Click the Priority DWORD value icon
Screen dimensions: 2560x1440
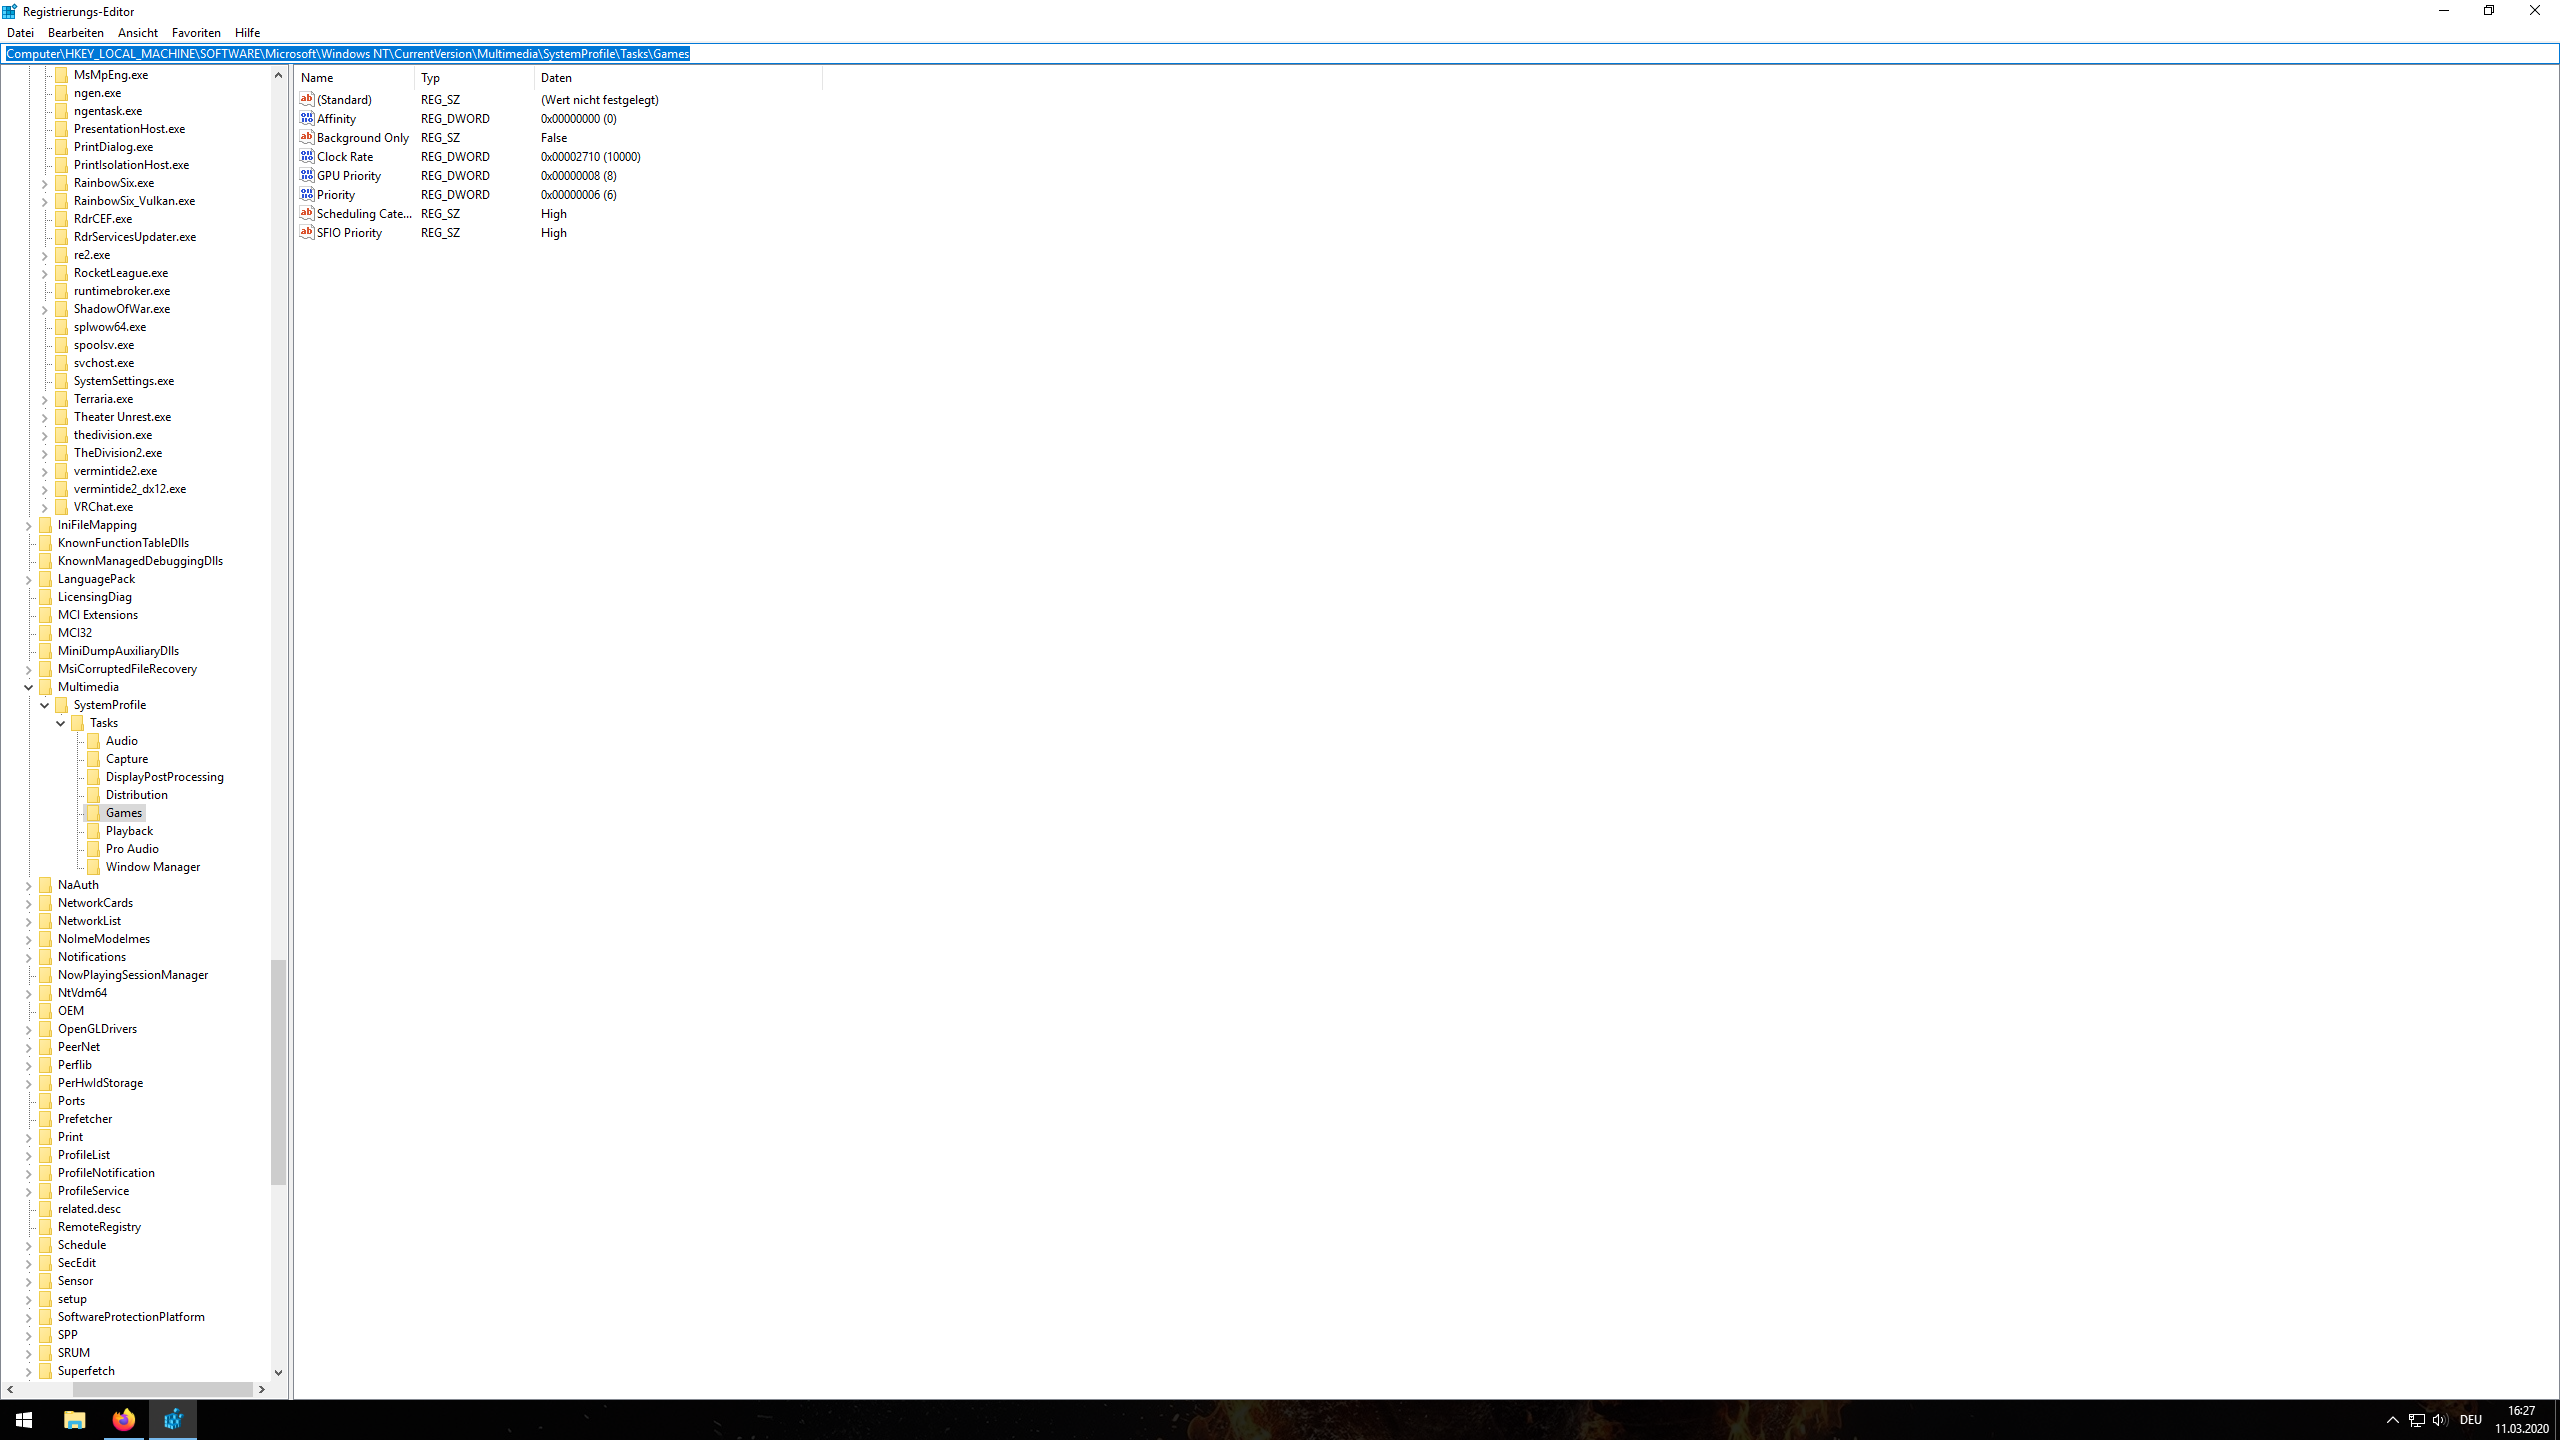coord(307,194)
